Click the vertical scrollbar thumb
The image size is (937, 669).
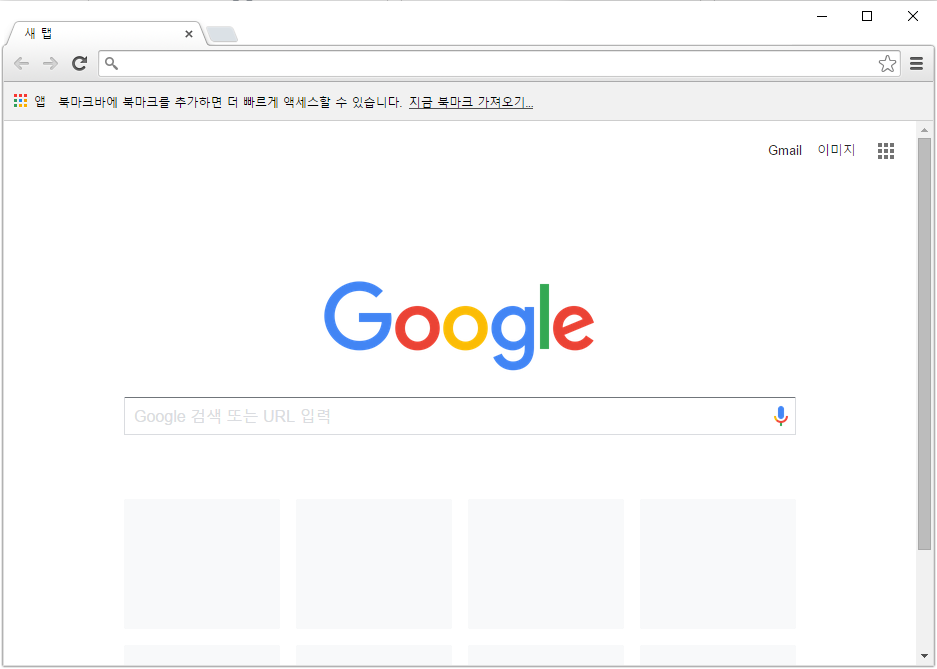(924, 343)
